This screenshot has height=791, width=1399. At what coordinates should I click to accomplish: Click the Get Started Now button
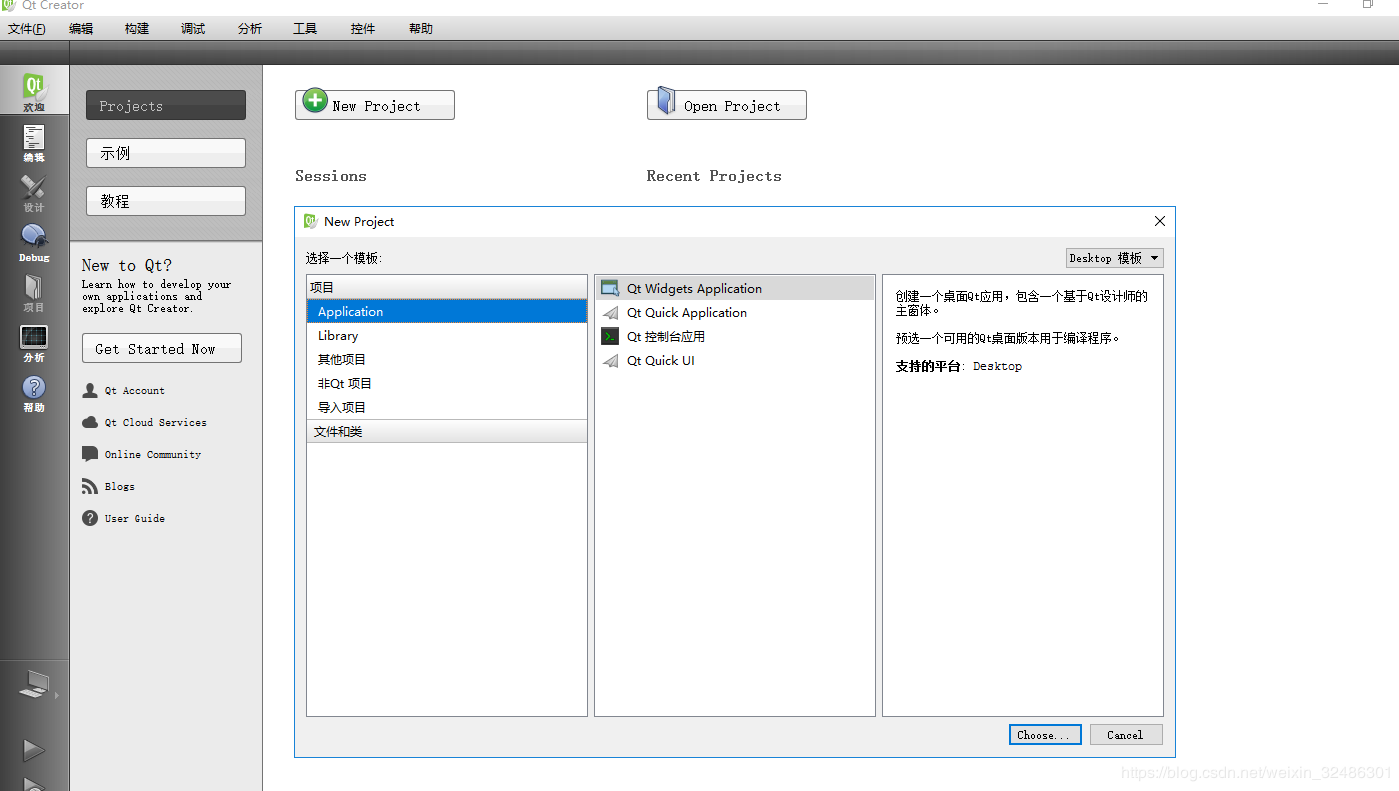tap(162, 348)
